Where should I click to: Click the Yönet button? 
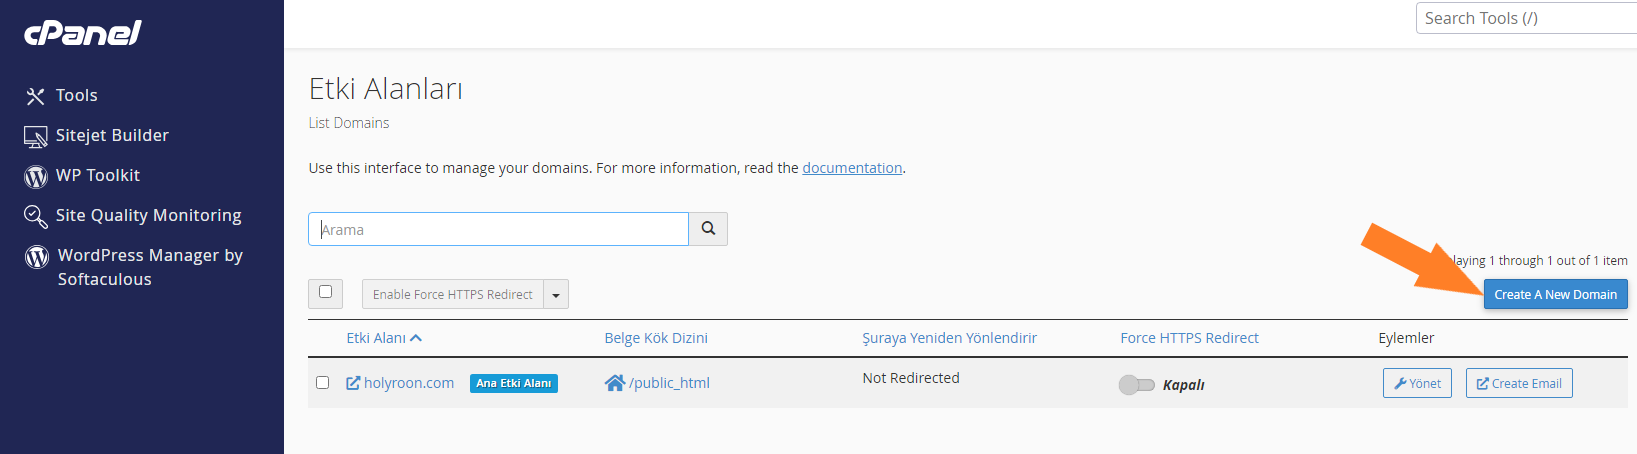pos(1417,383)
